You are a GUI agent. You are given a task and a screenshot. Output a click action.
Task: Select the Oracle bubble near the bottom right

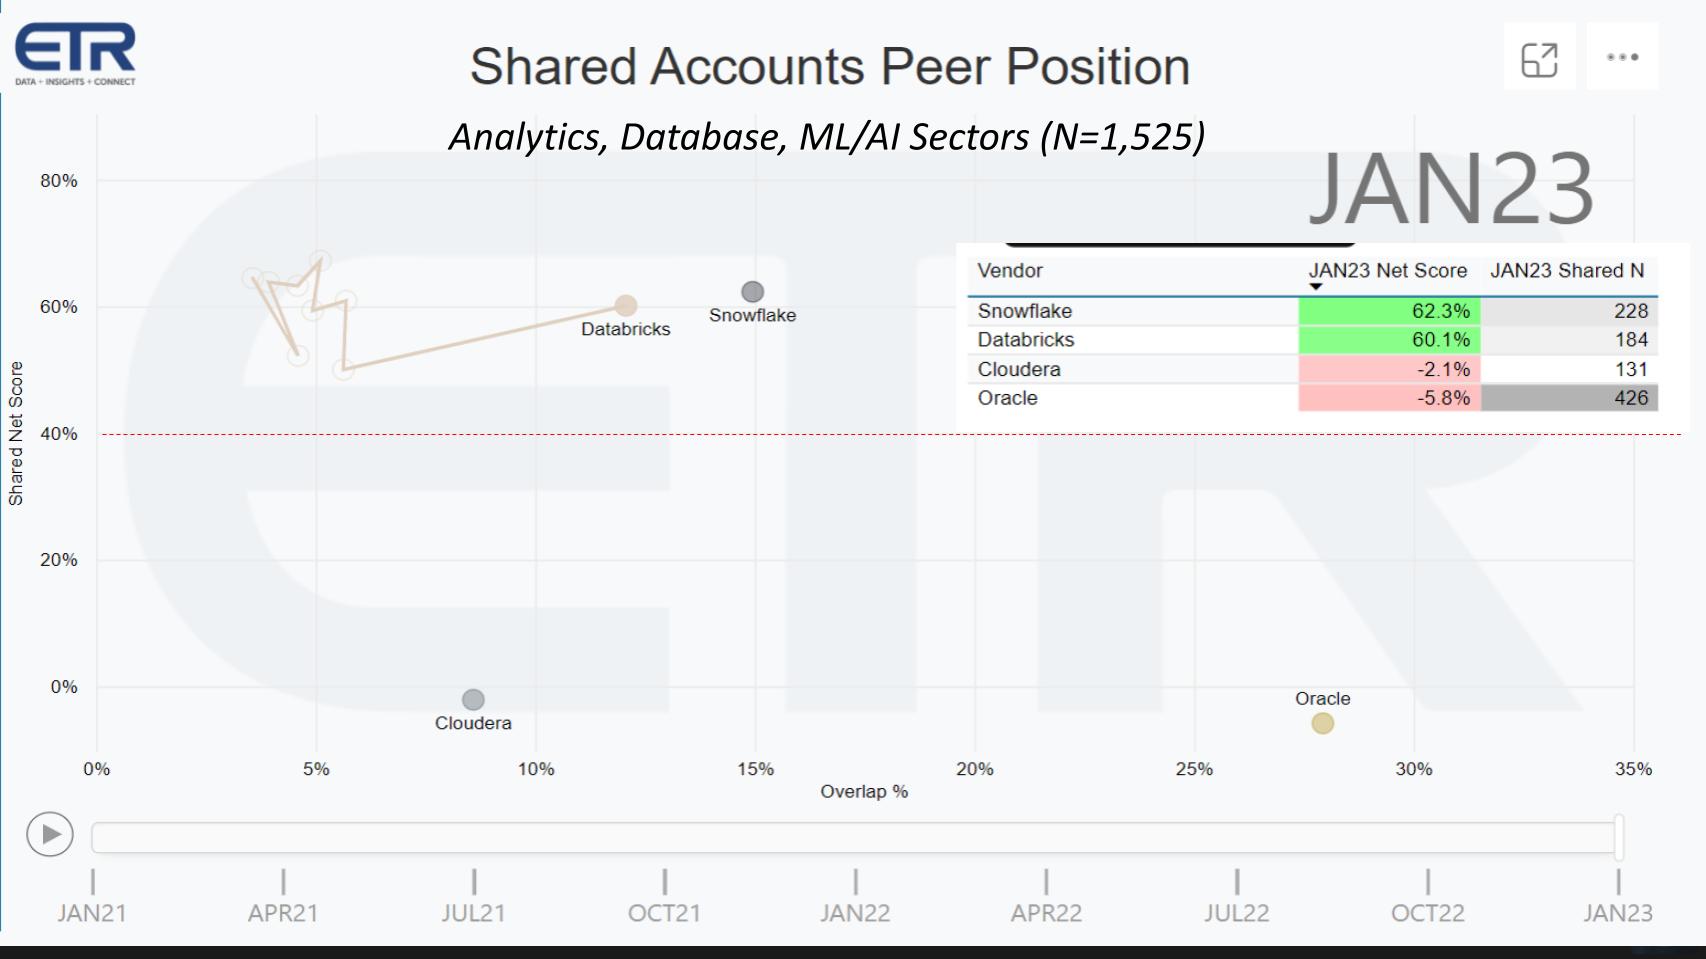[x=1322, y=722]
